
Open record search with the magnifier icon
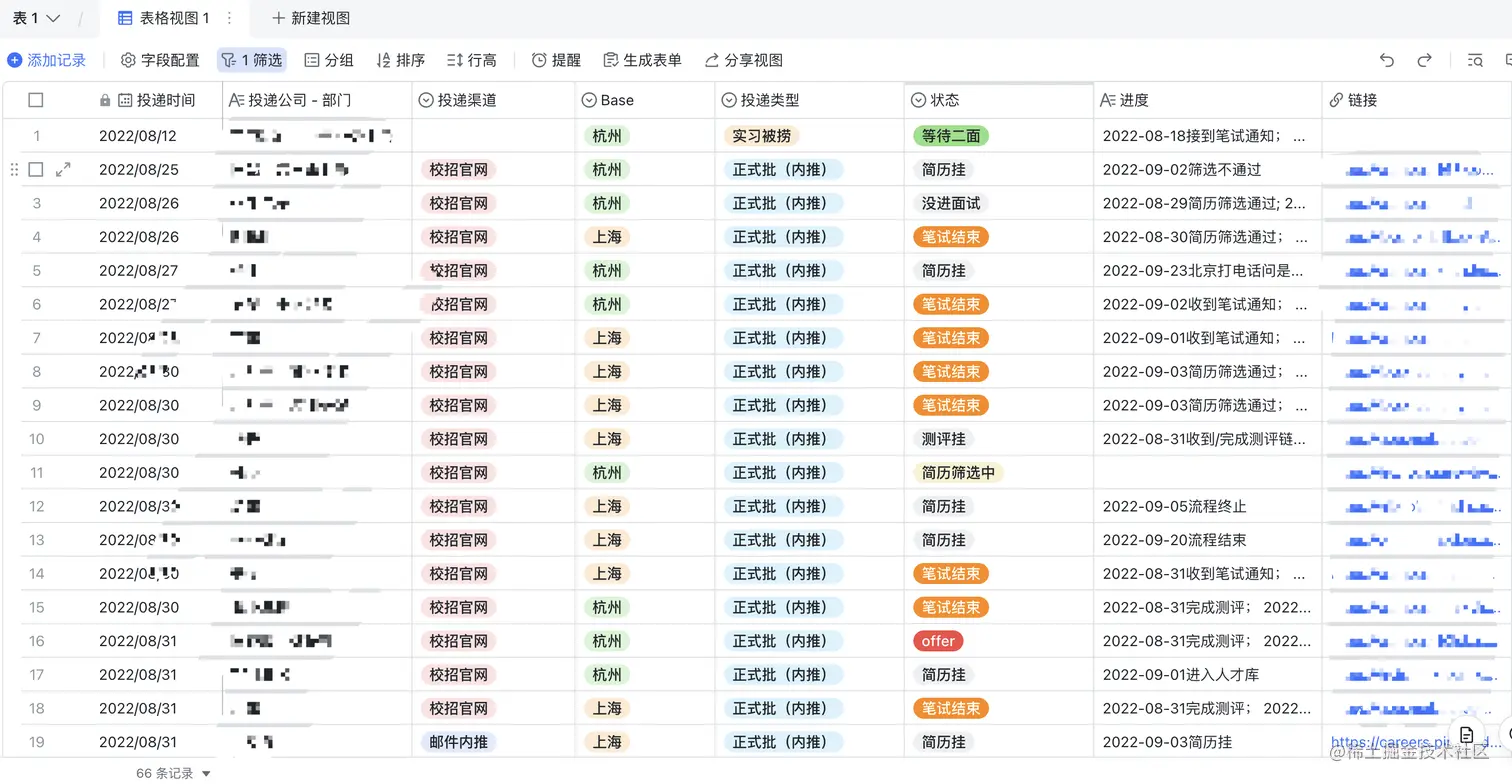1477,60
